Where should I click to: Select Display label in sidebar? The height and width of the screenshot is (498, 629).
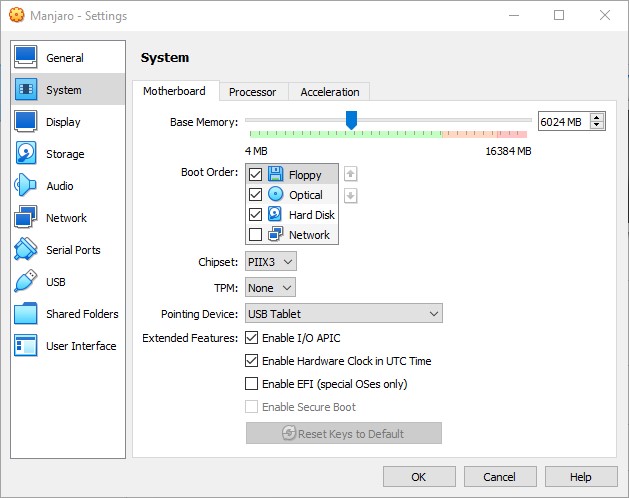click(x=63, y=122)
